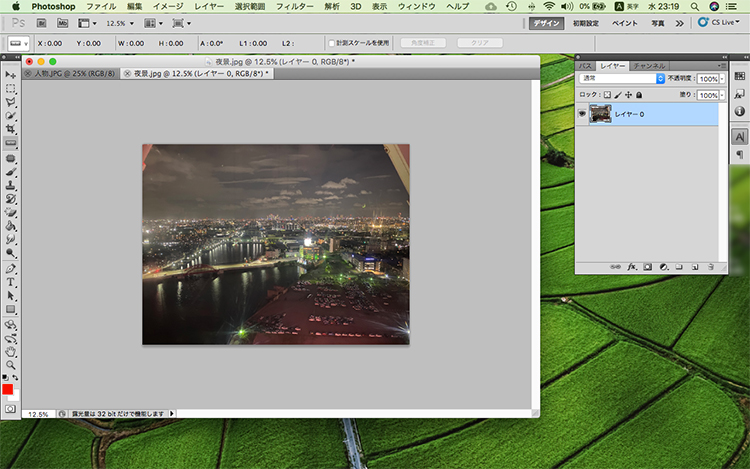This screenshot has height=469, width=750.
Task: Swap foreground and background colors
Action: coord(15,378)
